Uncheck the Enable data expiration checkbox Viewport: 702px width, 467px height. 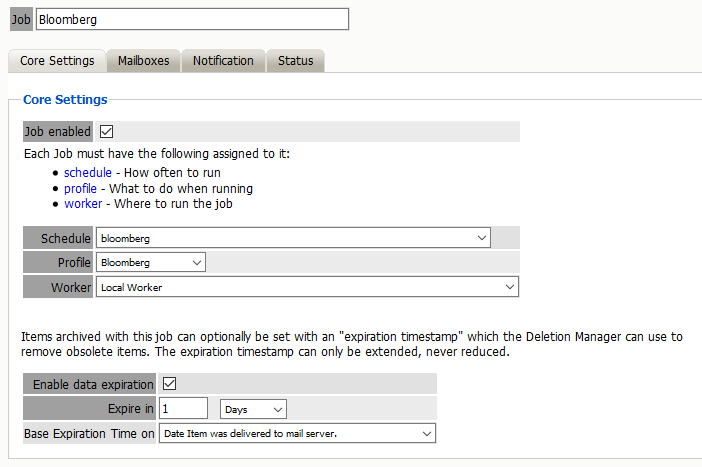point(169,384)
